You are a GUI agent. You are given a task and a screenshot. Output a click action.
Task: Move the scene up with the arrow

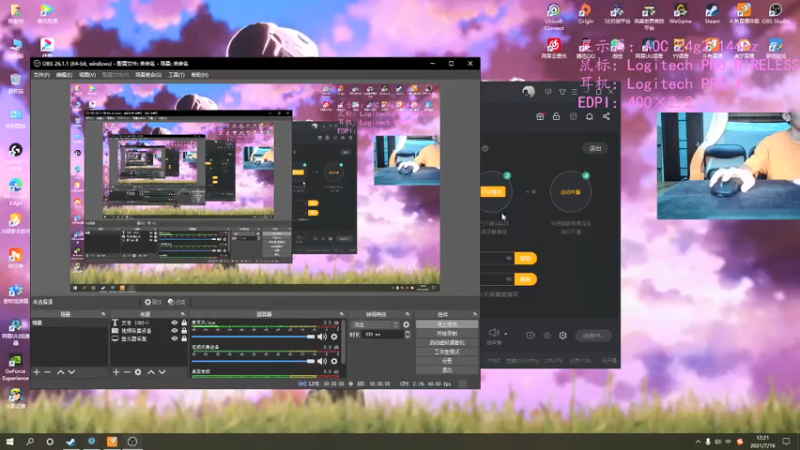60,372
